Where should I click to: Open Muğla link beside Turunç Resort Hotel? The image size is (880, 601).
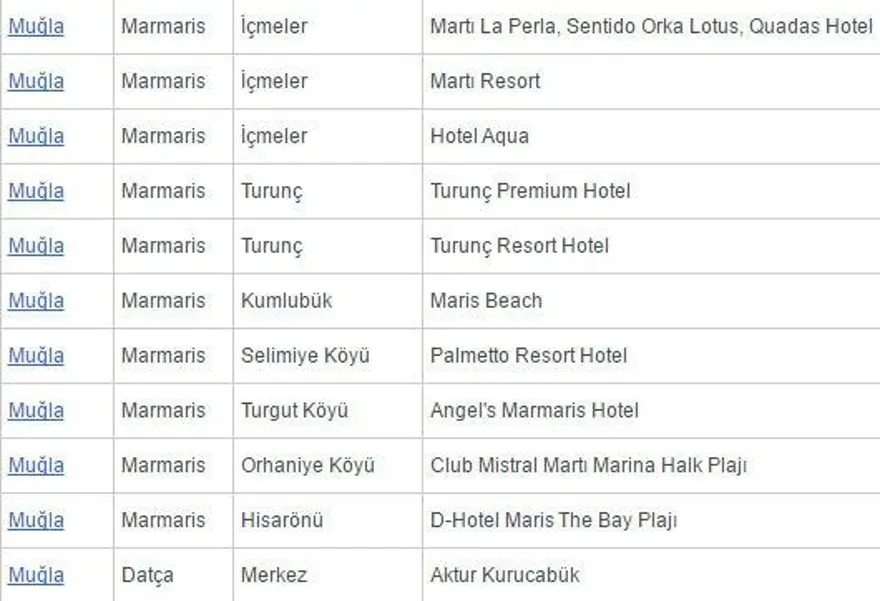(x=35, y=246)
